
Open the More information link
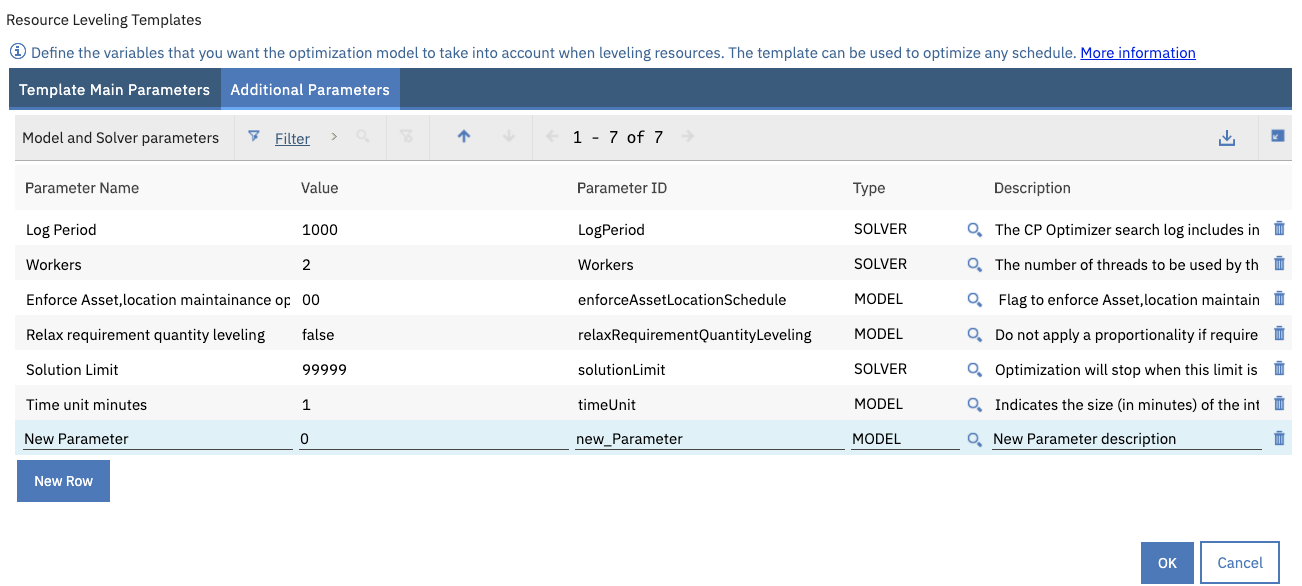[x=1138, y=52]
